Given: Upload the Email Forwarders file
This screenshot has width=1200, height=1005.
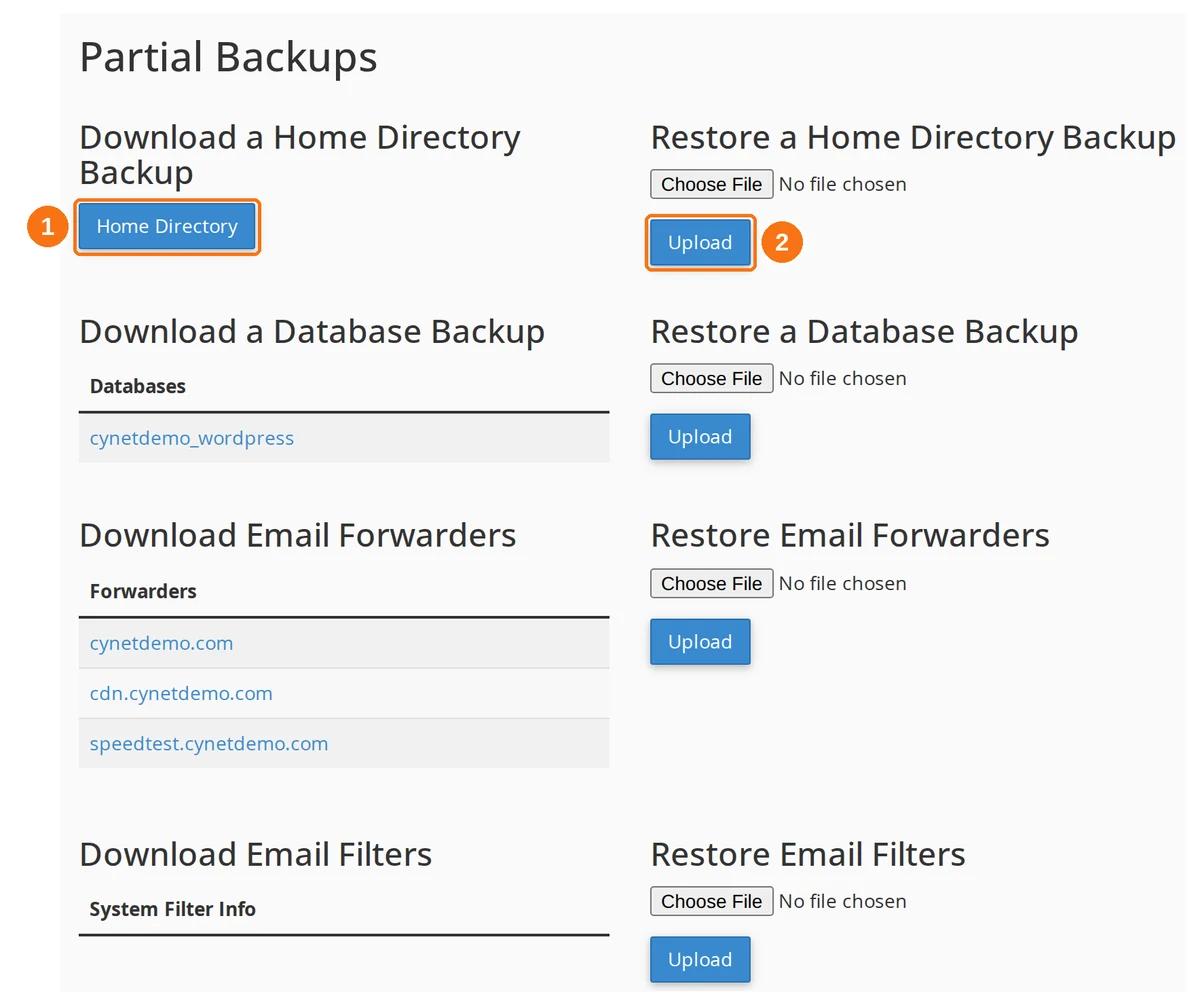Looking at the screenshot, I should point(700,642).
